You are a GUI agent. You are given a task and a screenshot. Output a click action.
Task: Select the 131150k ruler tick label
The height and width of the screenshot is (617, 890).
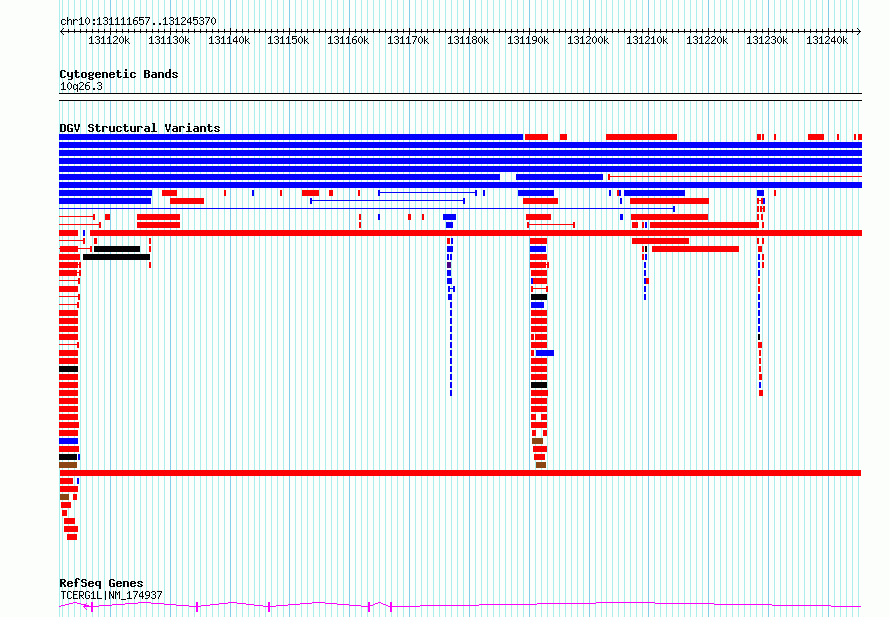click(288, 40)
